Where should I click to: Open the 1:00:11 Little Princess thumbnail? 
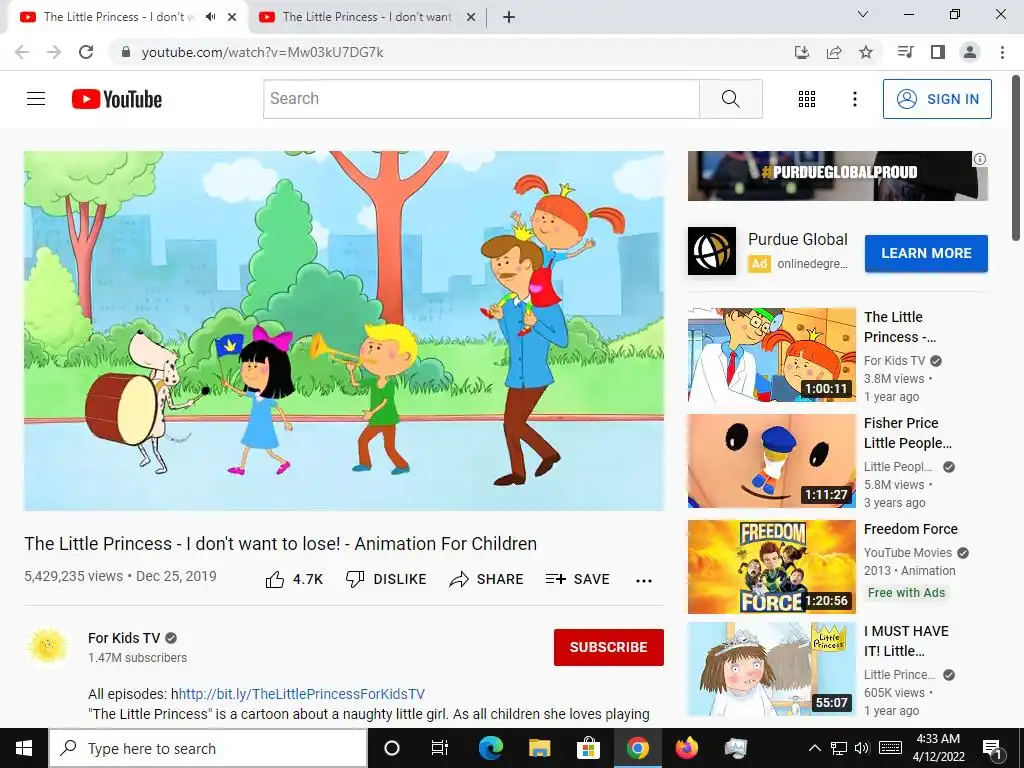tap(771, 355)
